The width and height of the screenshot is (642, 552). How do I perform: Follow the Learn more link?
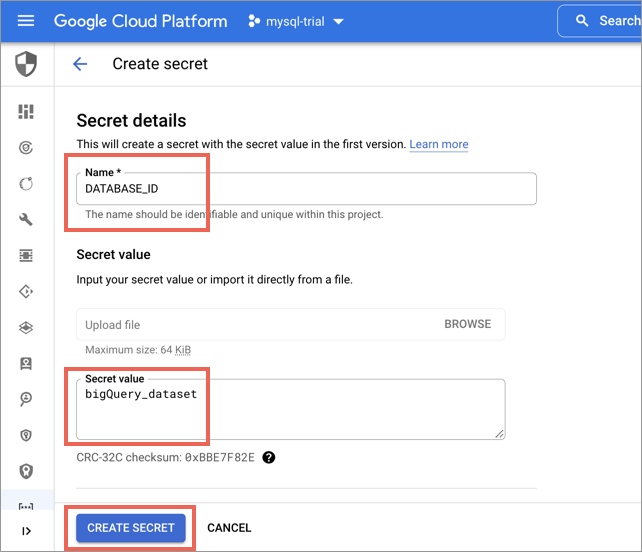pos(439,144)
